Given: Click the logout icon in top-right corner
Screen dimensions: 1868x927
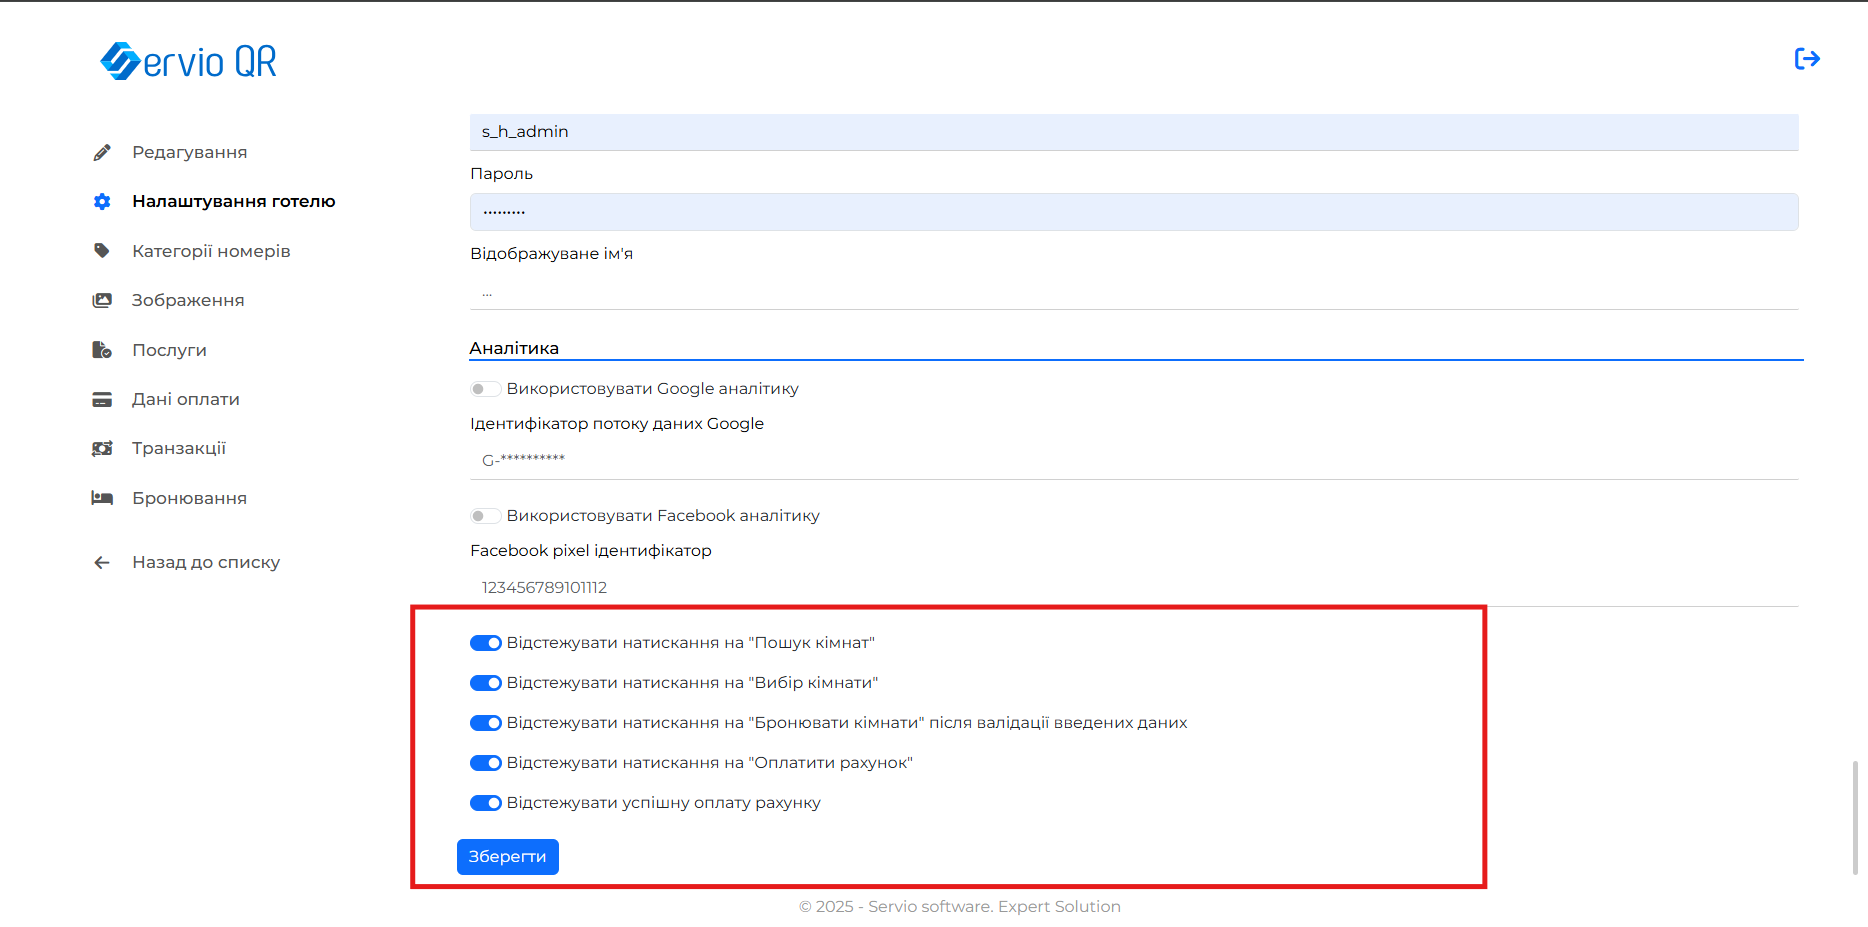Looking at the screenshot, I should tap(1807, 59).
